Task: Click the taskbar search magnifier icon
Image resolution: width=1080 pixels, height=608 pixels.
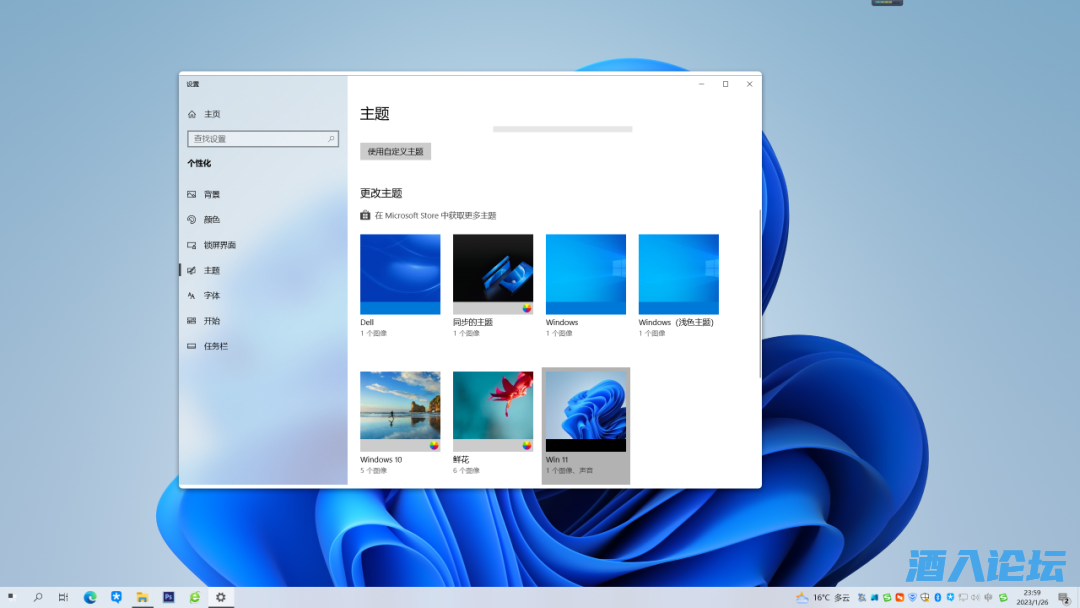Action: [38, 597]
